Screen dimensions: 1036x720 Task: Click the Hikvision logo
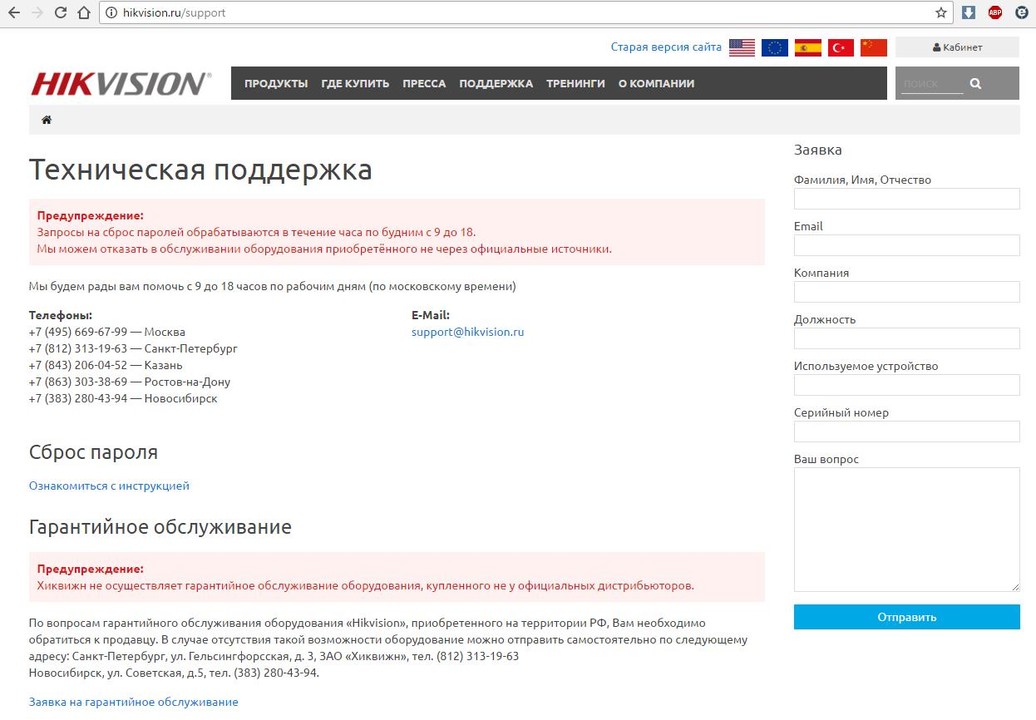point(121,84)
